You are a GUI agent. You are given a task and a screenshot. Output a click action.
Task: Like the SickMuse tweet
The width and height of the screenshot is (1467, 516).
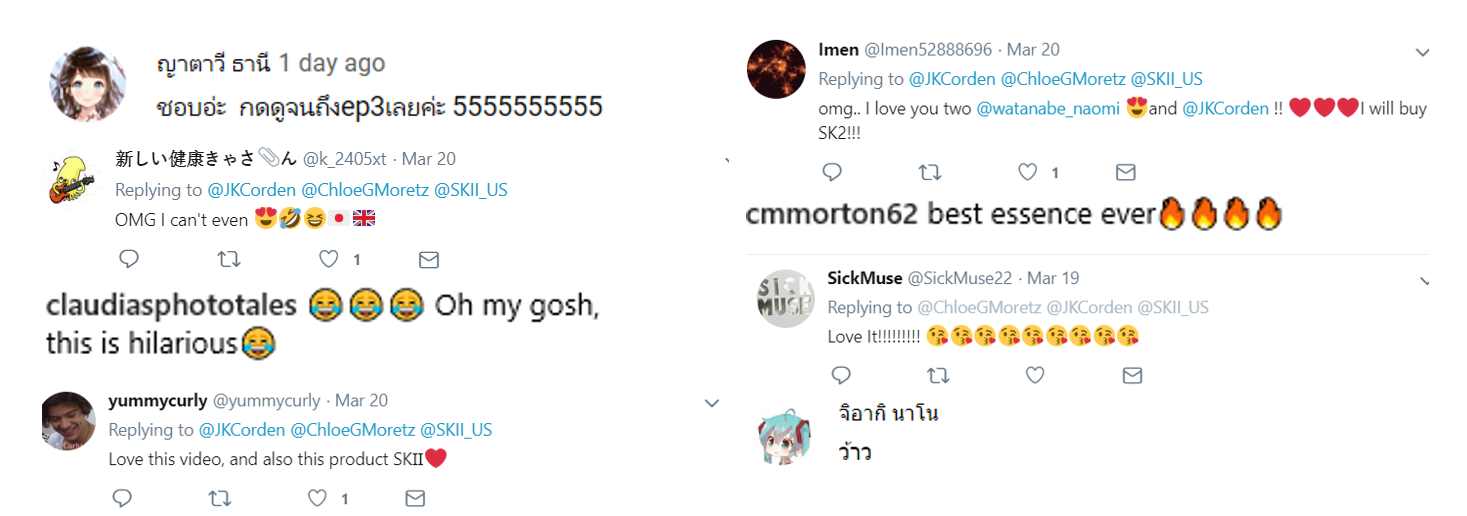[1035, 376]
